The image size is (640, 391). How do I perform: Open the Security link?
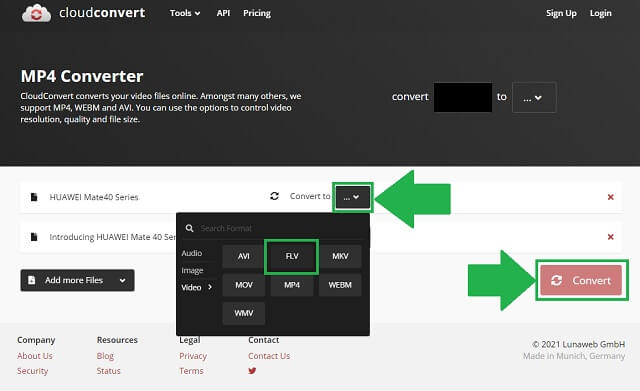(32, 371)
